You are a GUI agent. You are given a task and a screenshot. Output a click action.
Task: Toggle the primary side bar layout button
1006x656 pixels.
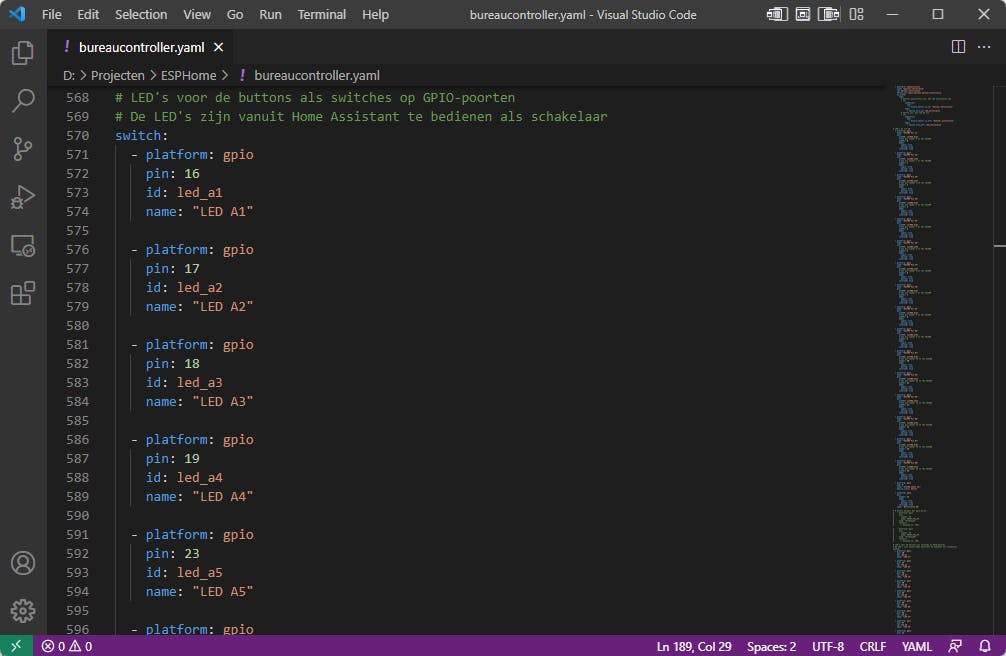click(777, 15)
